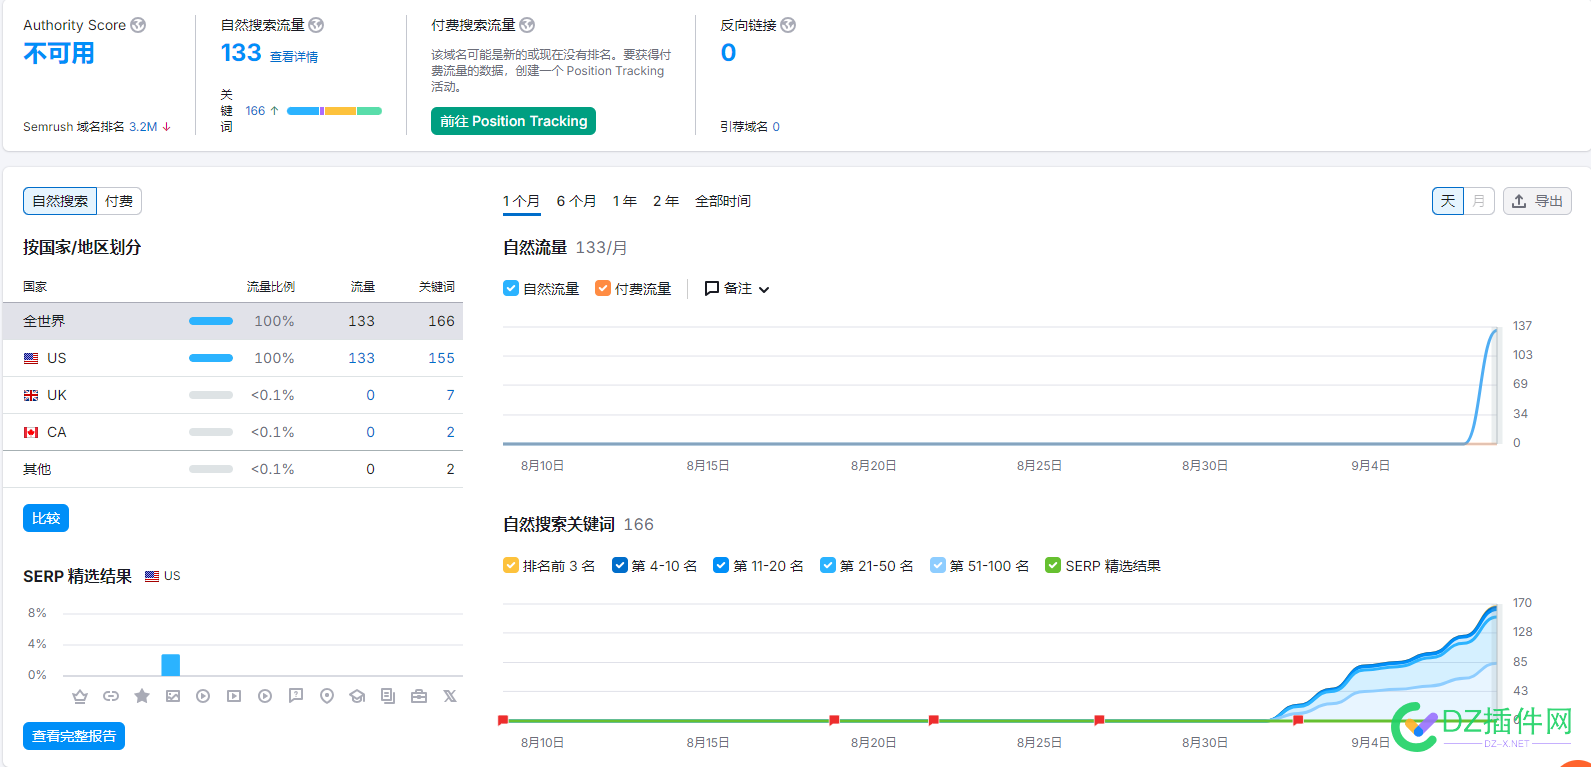Click US flag beside SERP 精选结果 heading

tap(152, 576)
